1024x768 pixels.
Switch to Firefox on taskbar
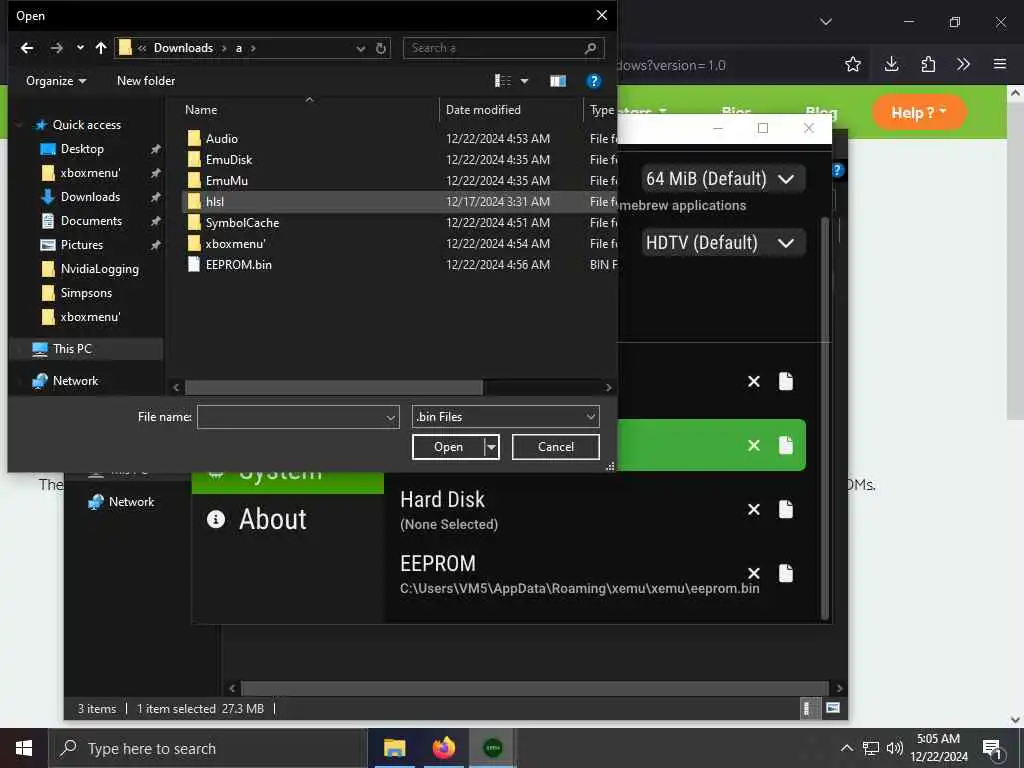pos(443,748)
